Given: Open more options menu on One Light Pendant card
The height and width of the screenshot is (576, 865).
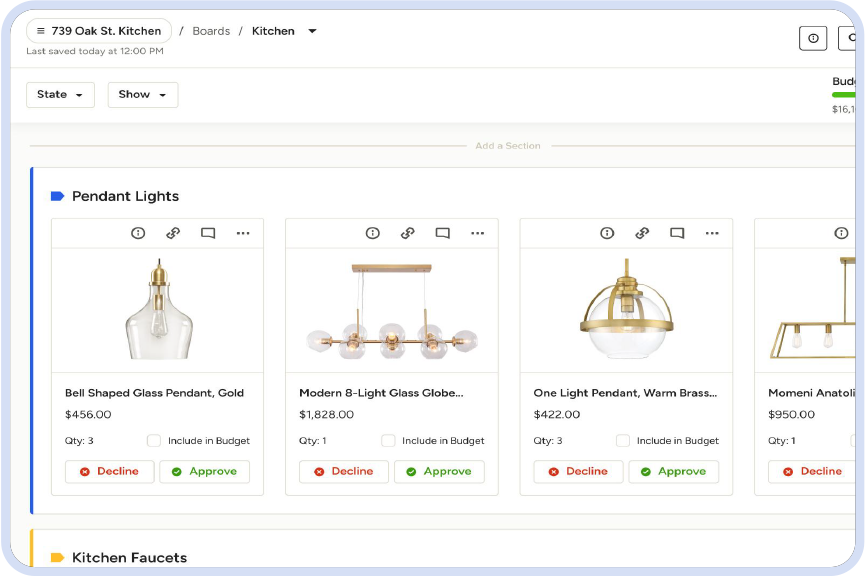Looking at the screenshot, I should click(x=712, y=233).
